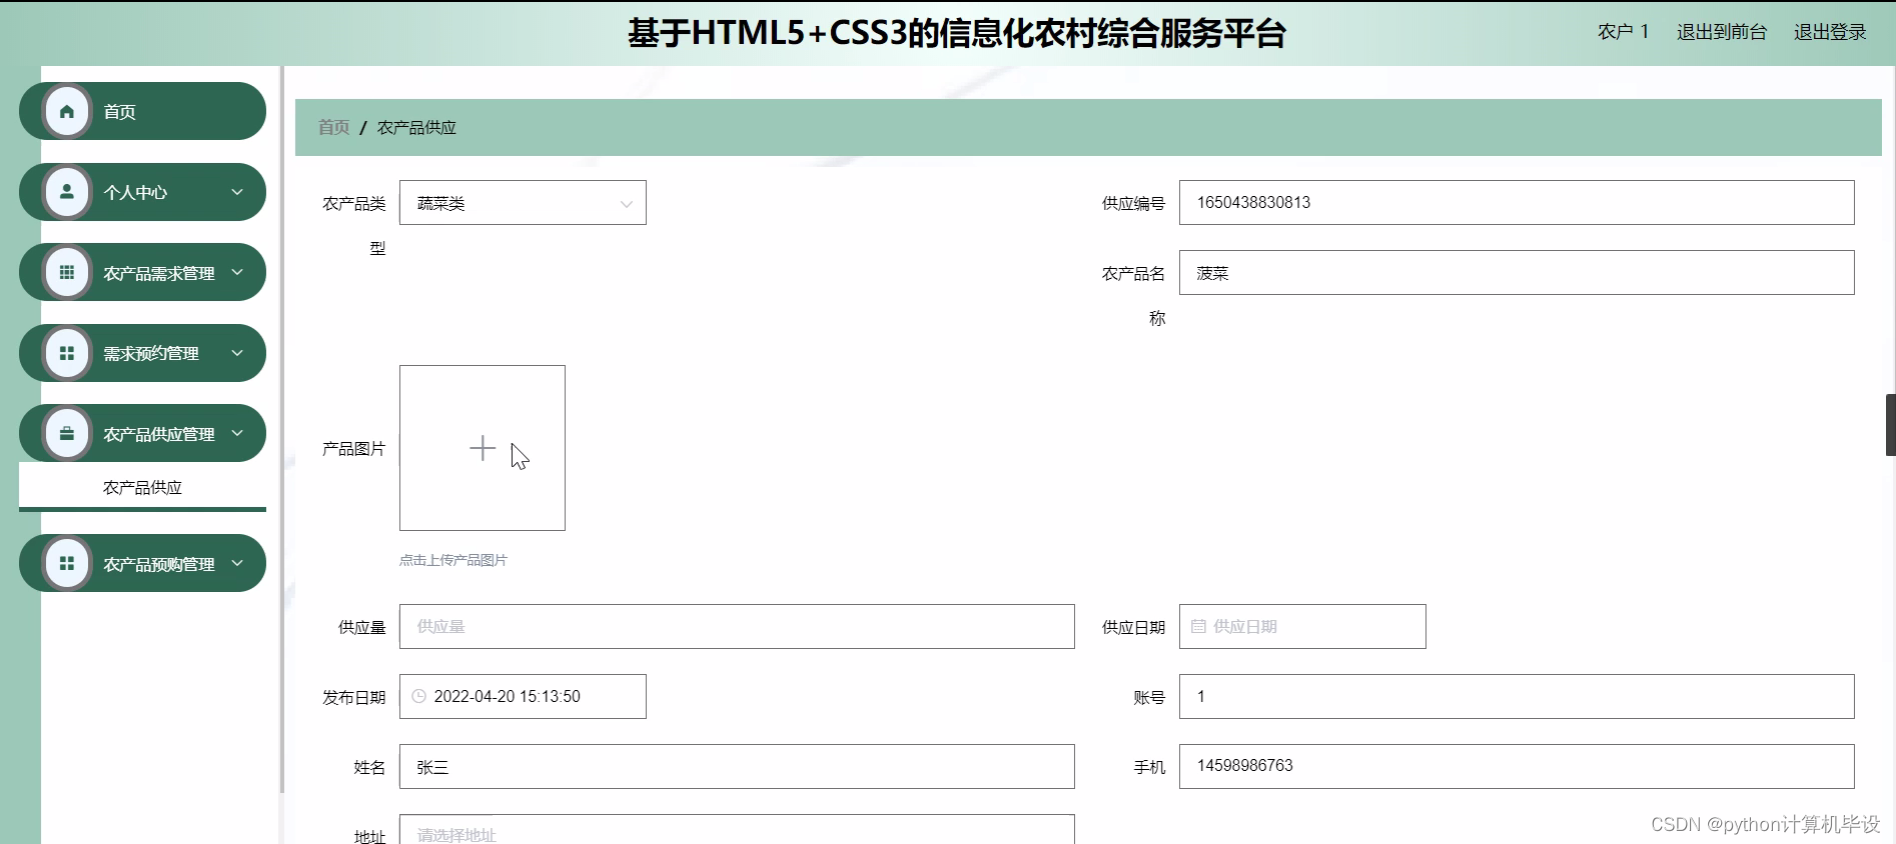Click the 发布日期 datetime field
Viewport: 1896px width, 844px height.
click(x=523, y=696)
